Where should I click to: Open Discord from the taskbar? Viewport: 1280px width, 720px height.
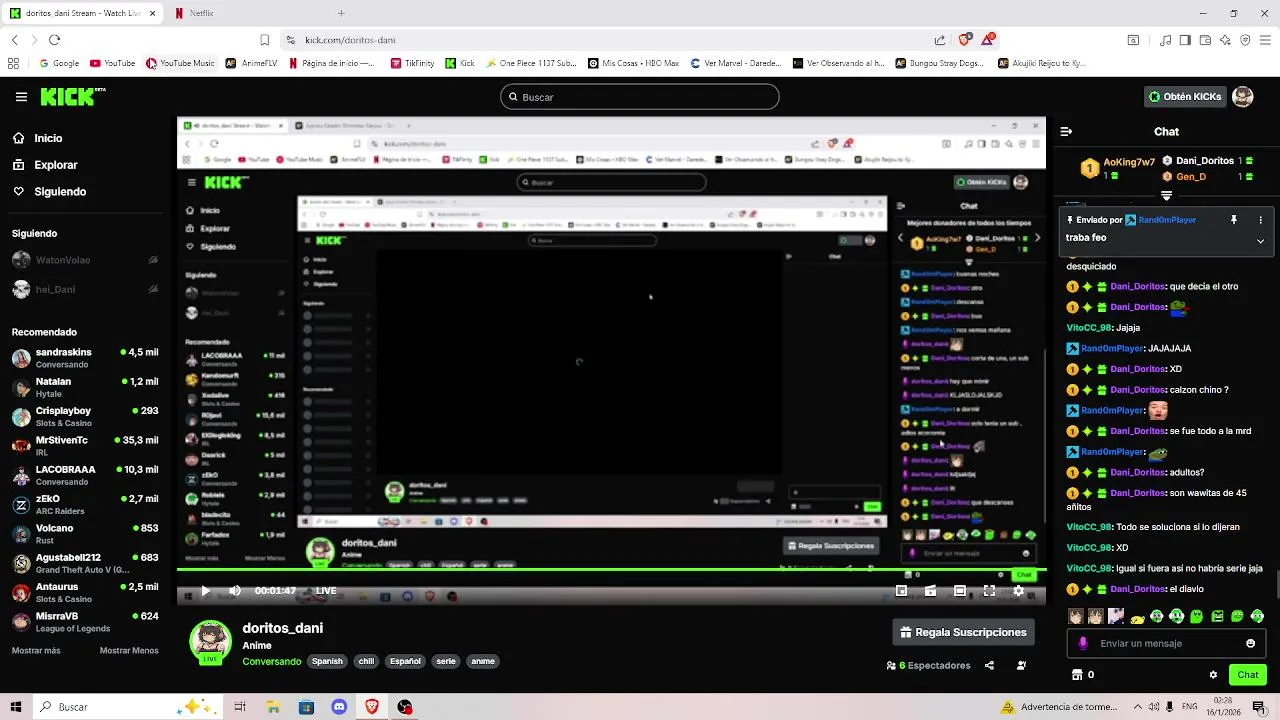[339, 707]
